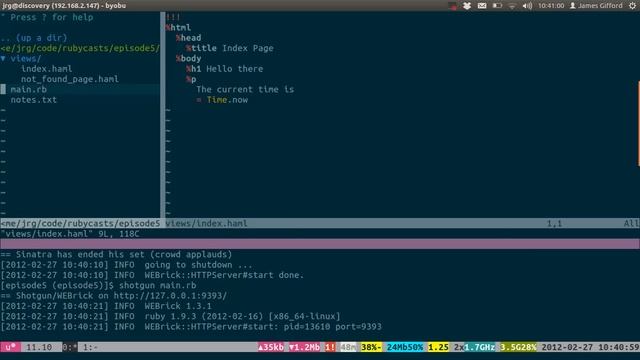Viewport: 640px width, 360px height.
Task: Click the 'pid=13610 port=9393' log line
Action: pos(191,327)
